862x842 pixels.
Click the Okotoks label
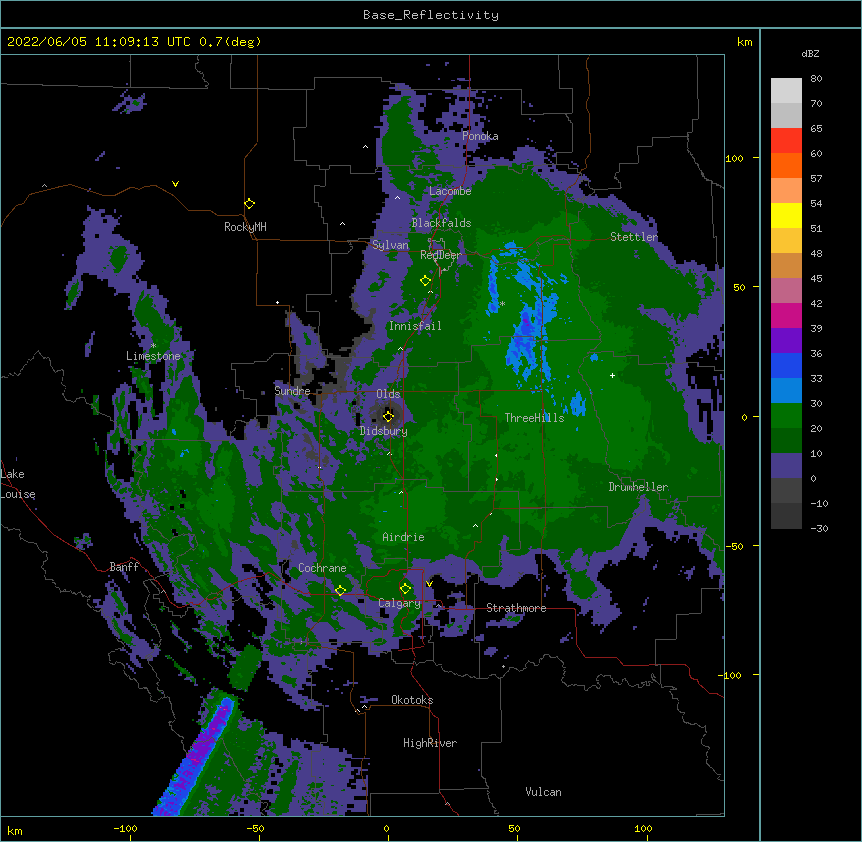(x=412, y=700)
